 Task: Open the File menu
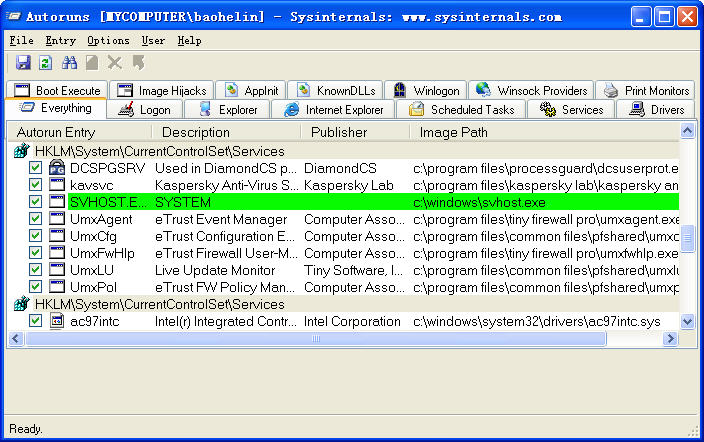pyautogui.click(x=22, y=40)
